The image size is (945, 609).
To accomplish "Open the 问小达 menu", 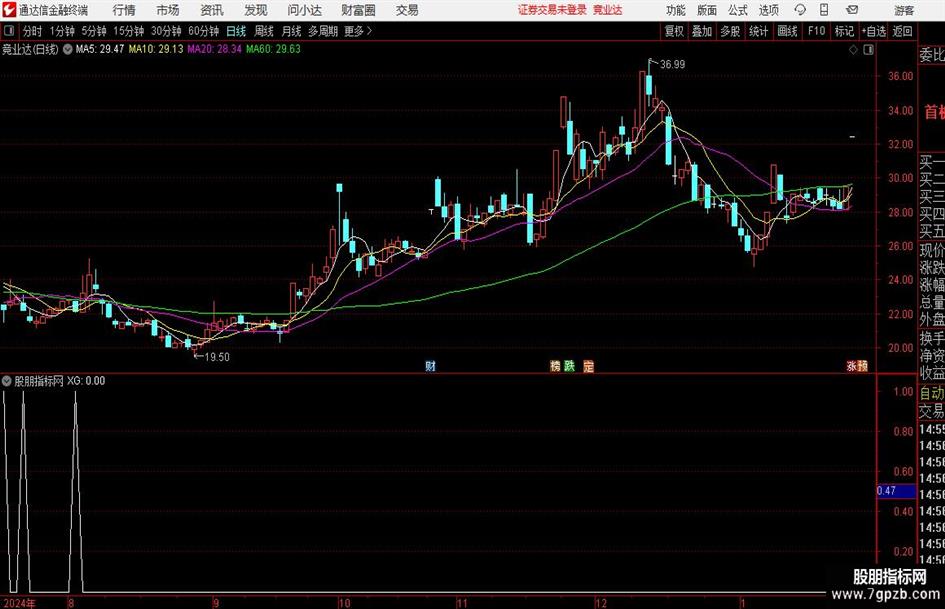I will point(304,10).
